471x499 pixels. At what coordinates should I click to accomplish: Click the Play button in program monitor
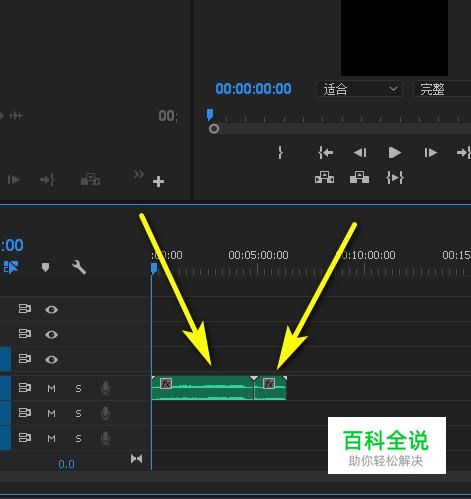[x=395, y=153]
